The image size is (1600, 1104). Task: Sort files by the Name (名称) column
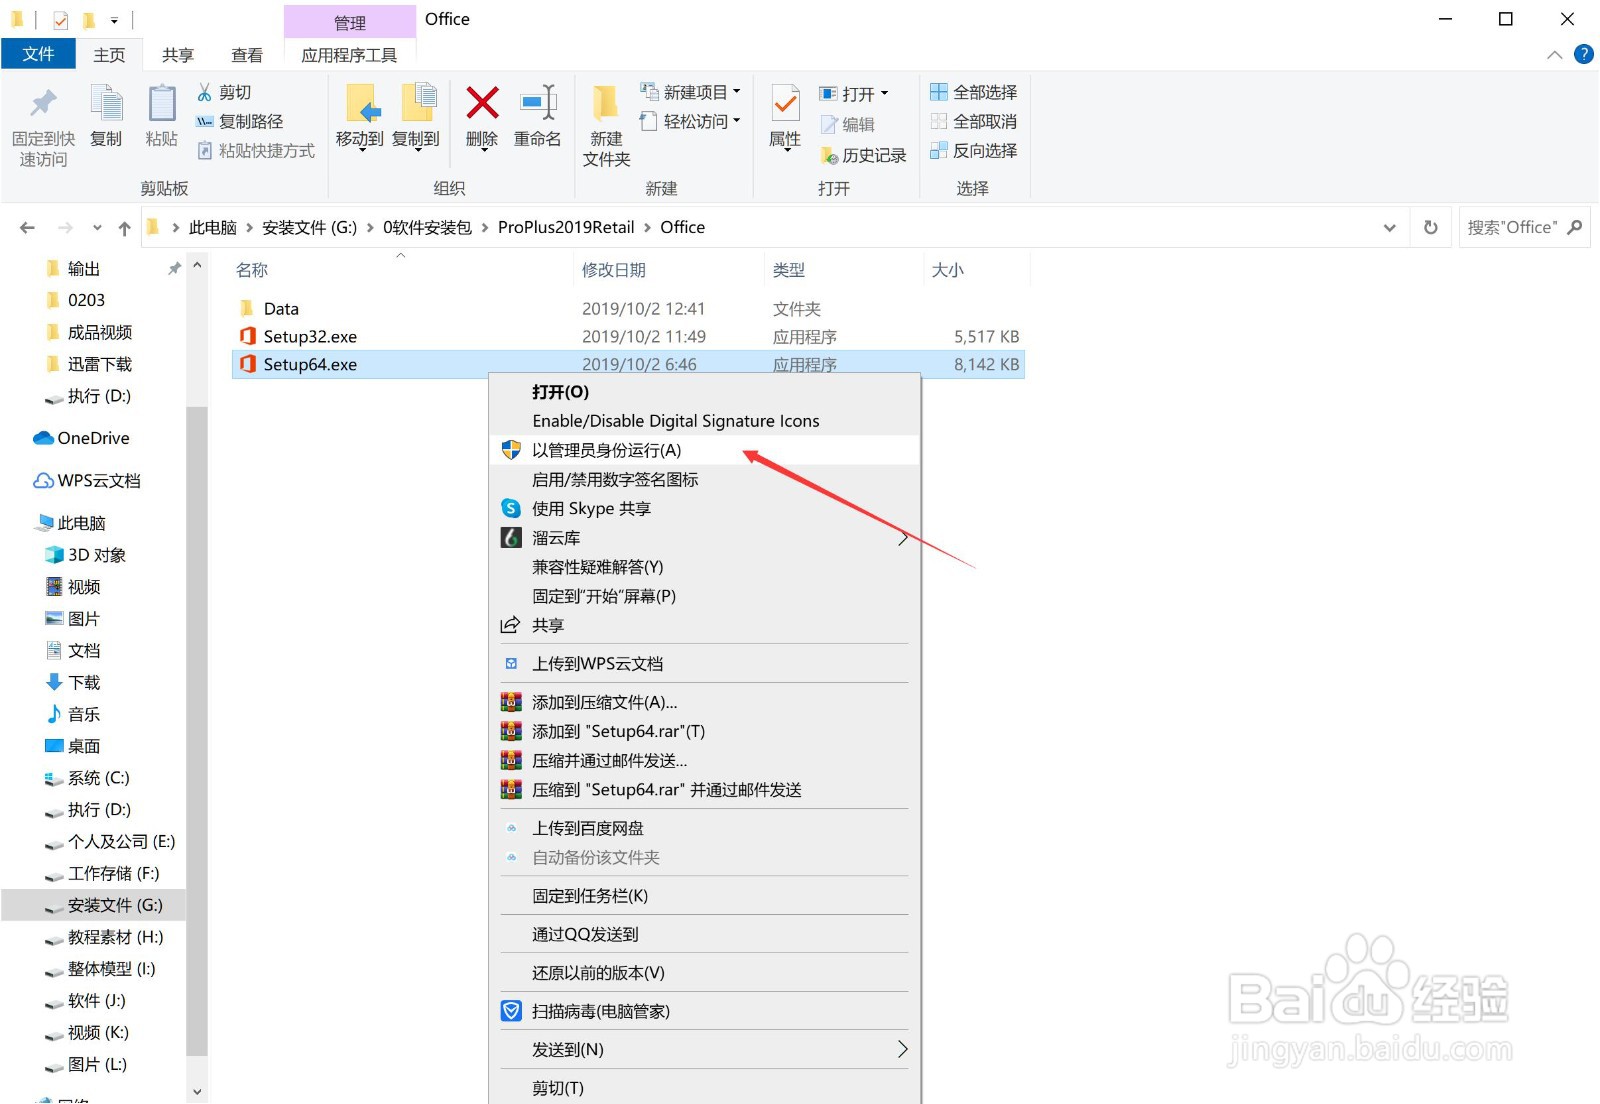252,270
